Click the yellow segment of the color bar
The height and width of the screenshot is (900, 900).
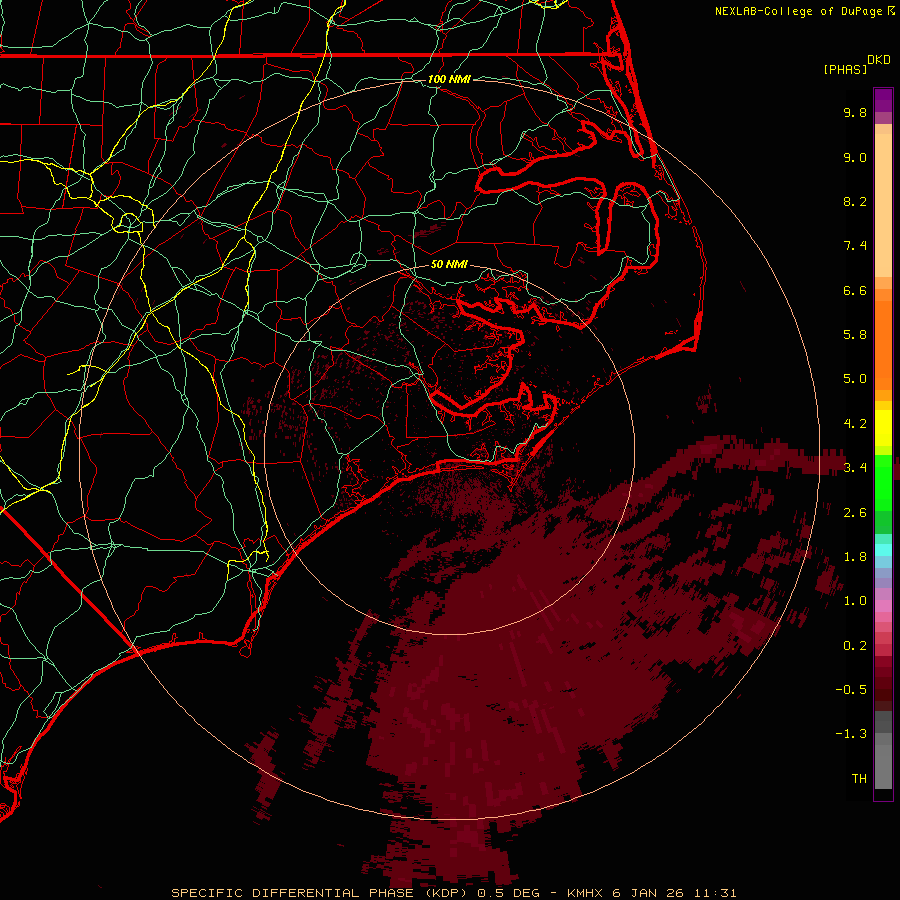pos(883,428)
